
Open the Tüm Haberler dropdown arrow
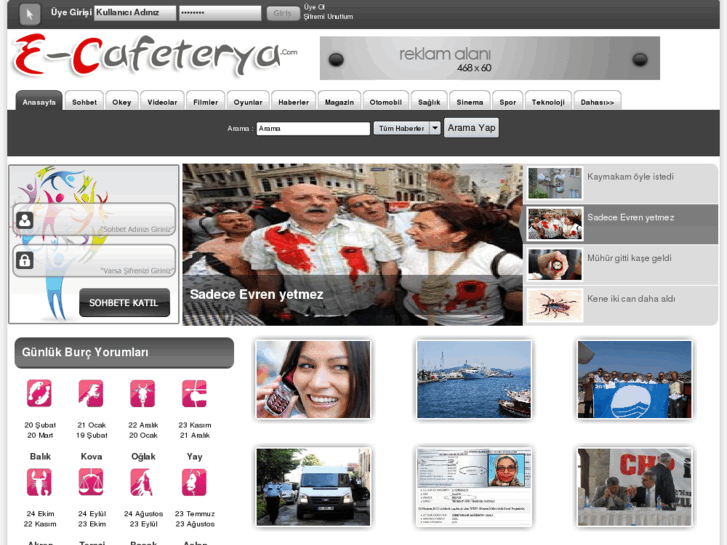point(435,128)
